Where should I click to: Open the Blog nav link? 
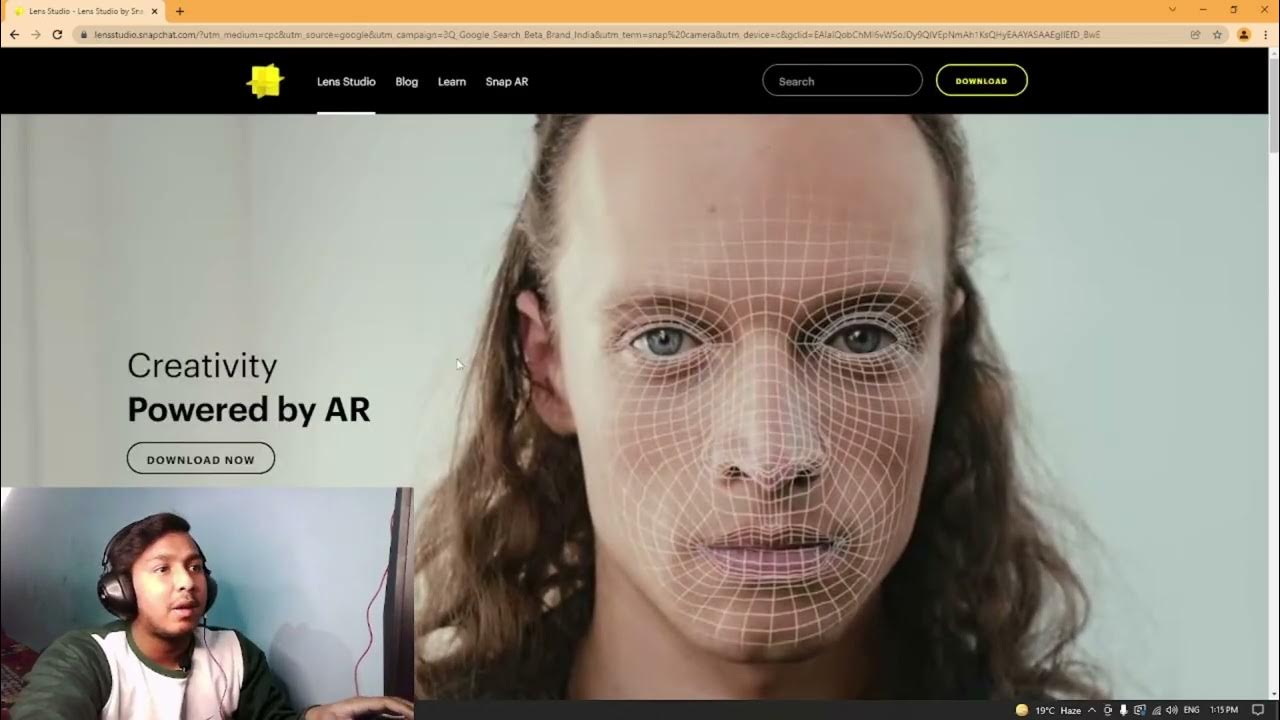click(x=407, y=82)
